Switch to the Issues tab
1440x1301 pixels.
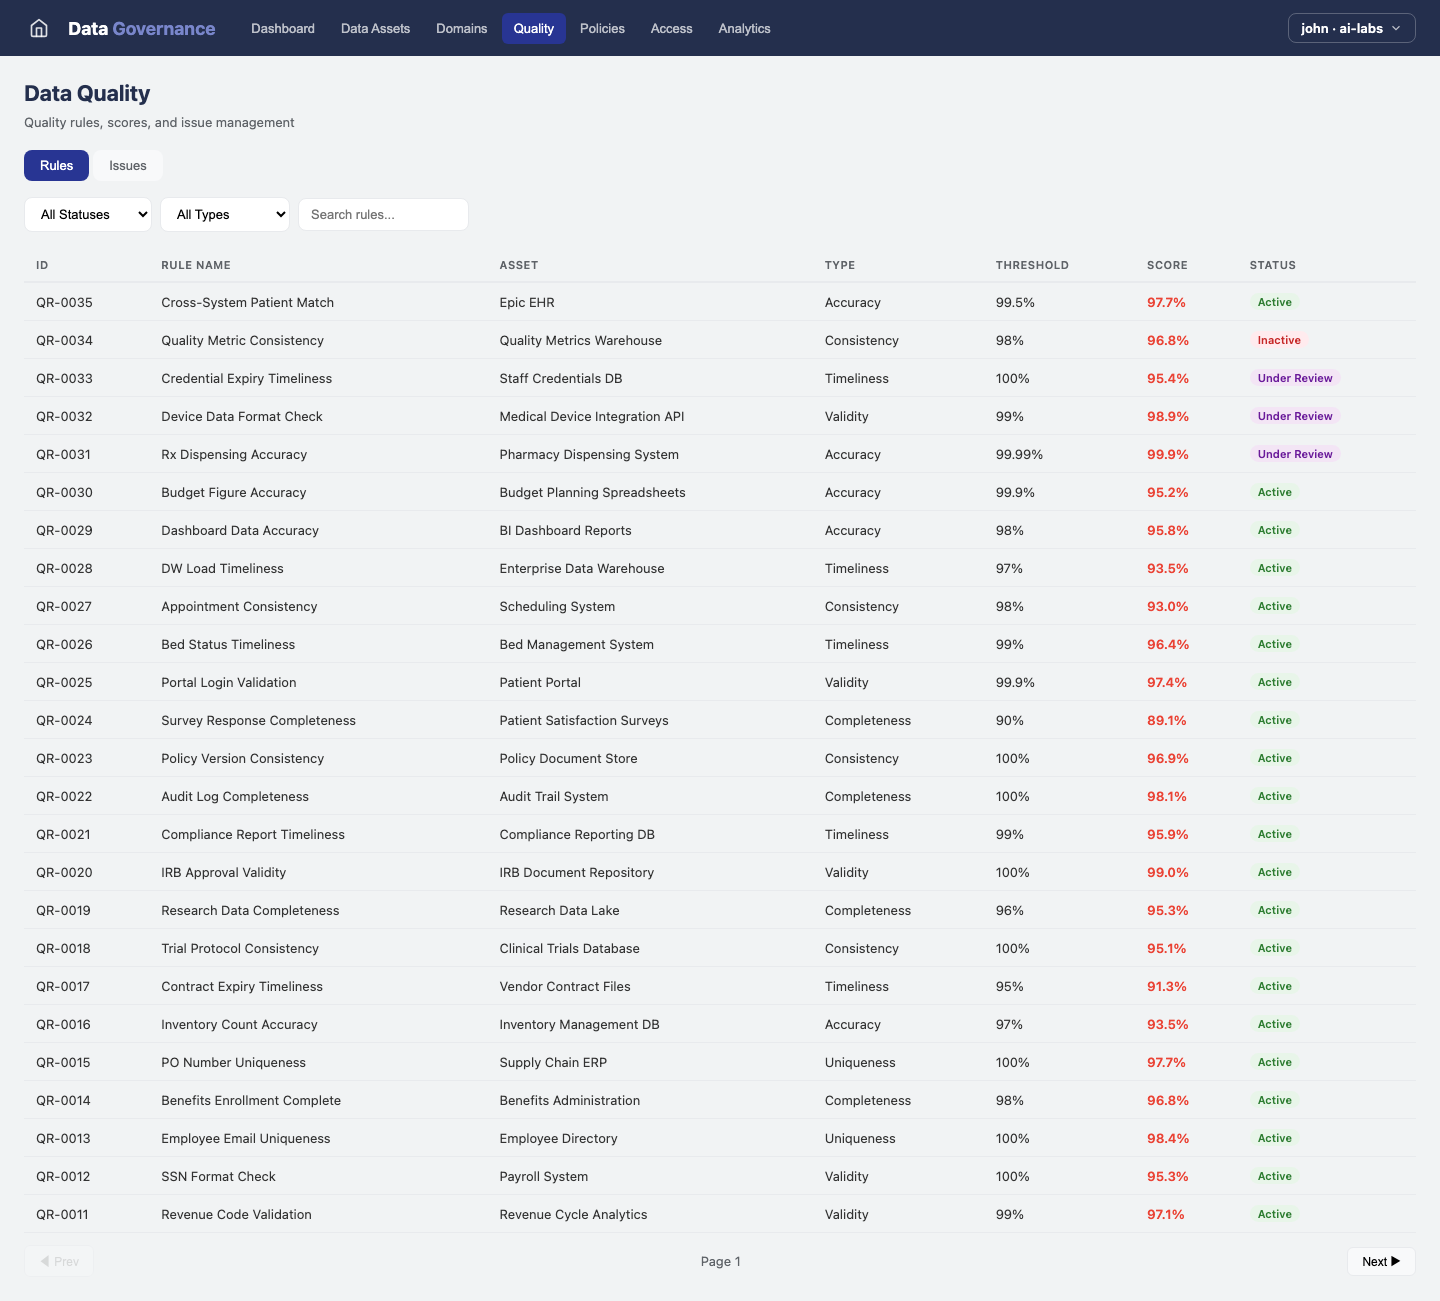pos(127,165)
